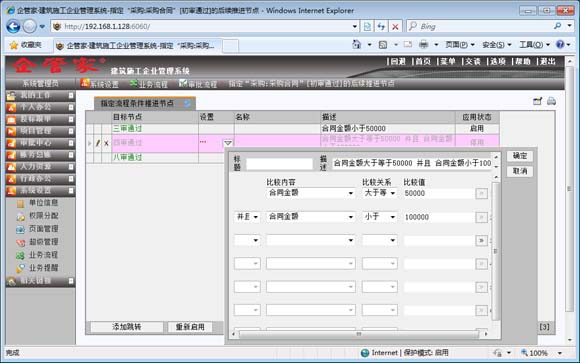
Task: Click the horizontal scrollbar in the condition panel
Action: (359, 334)
